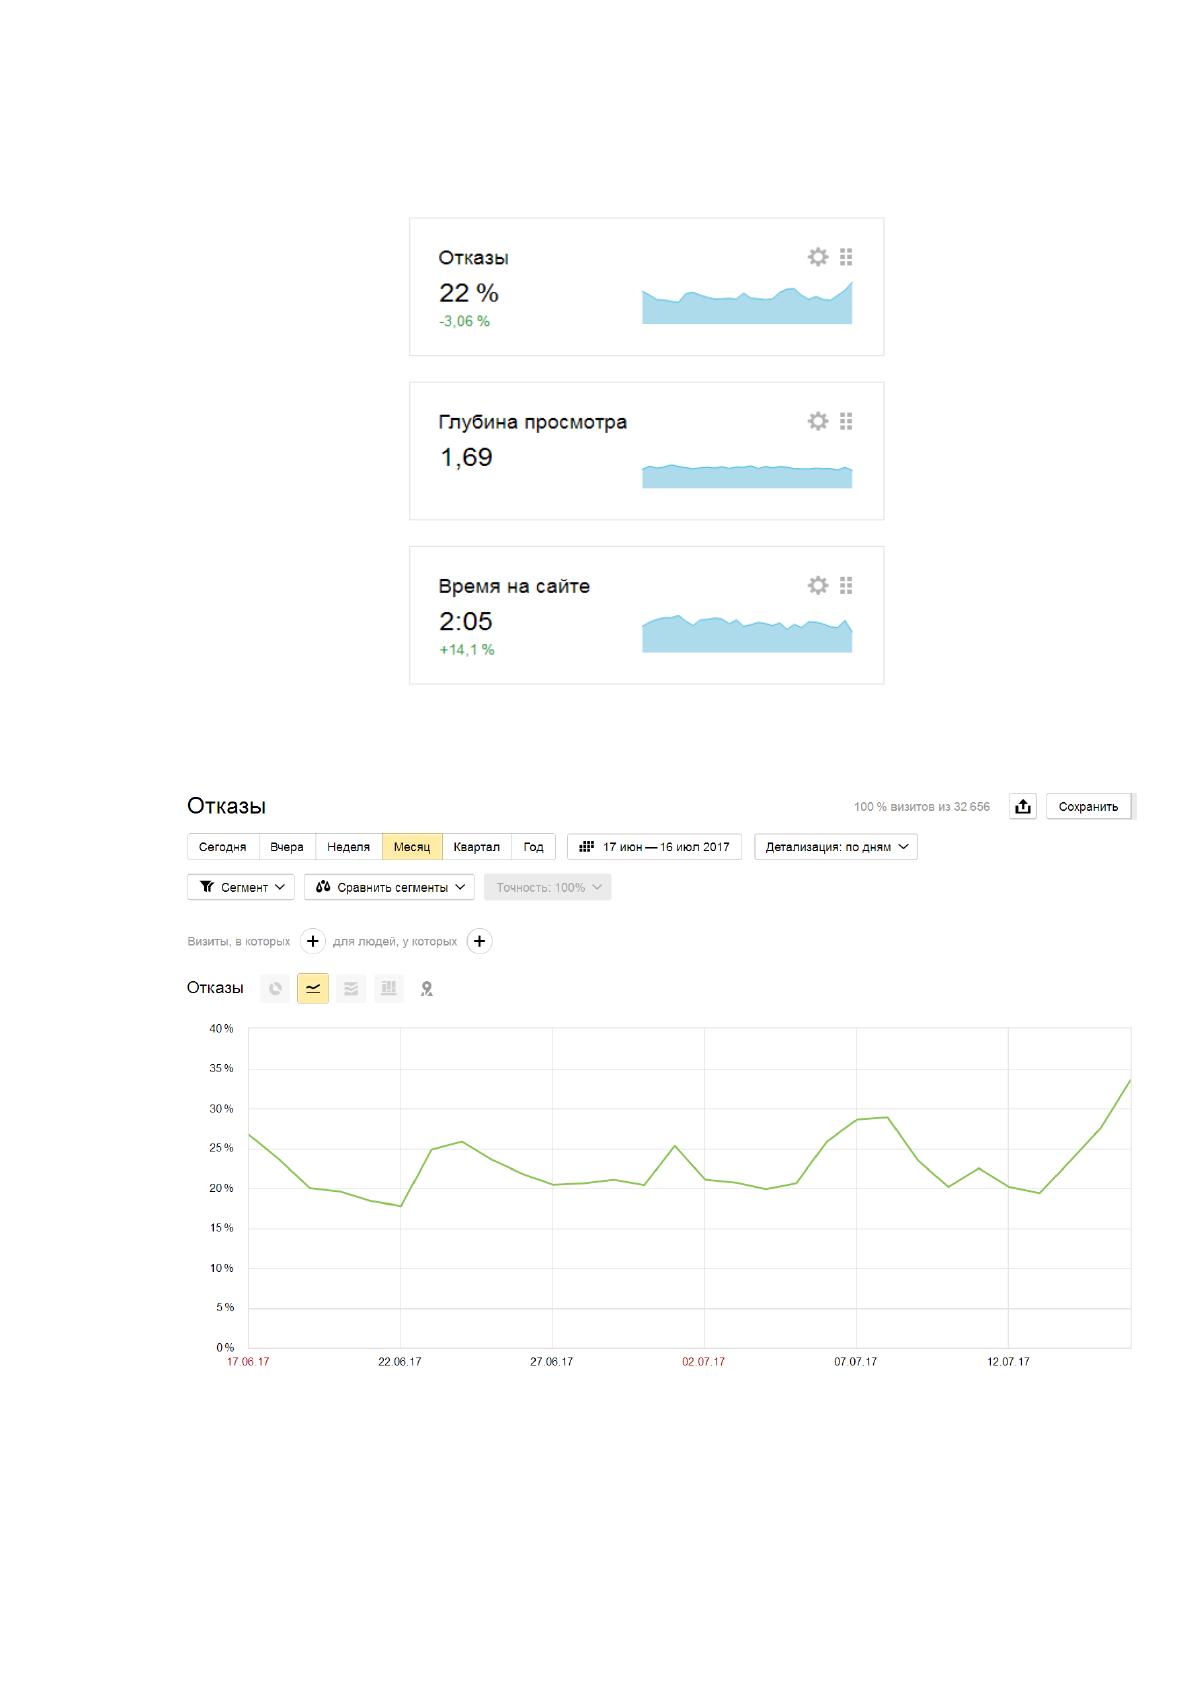Expand the Сегмент dropdown
Viewport: 1191px width, 1684px height.
point(241,887)
